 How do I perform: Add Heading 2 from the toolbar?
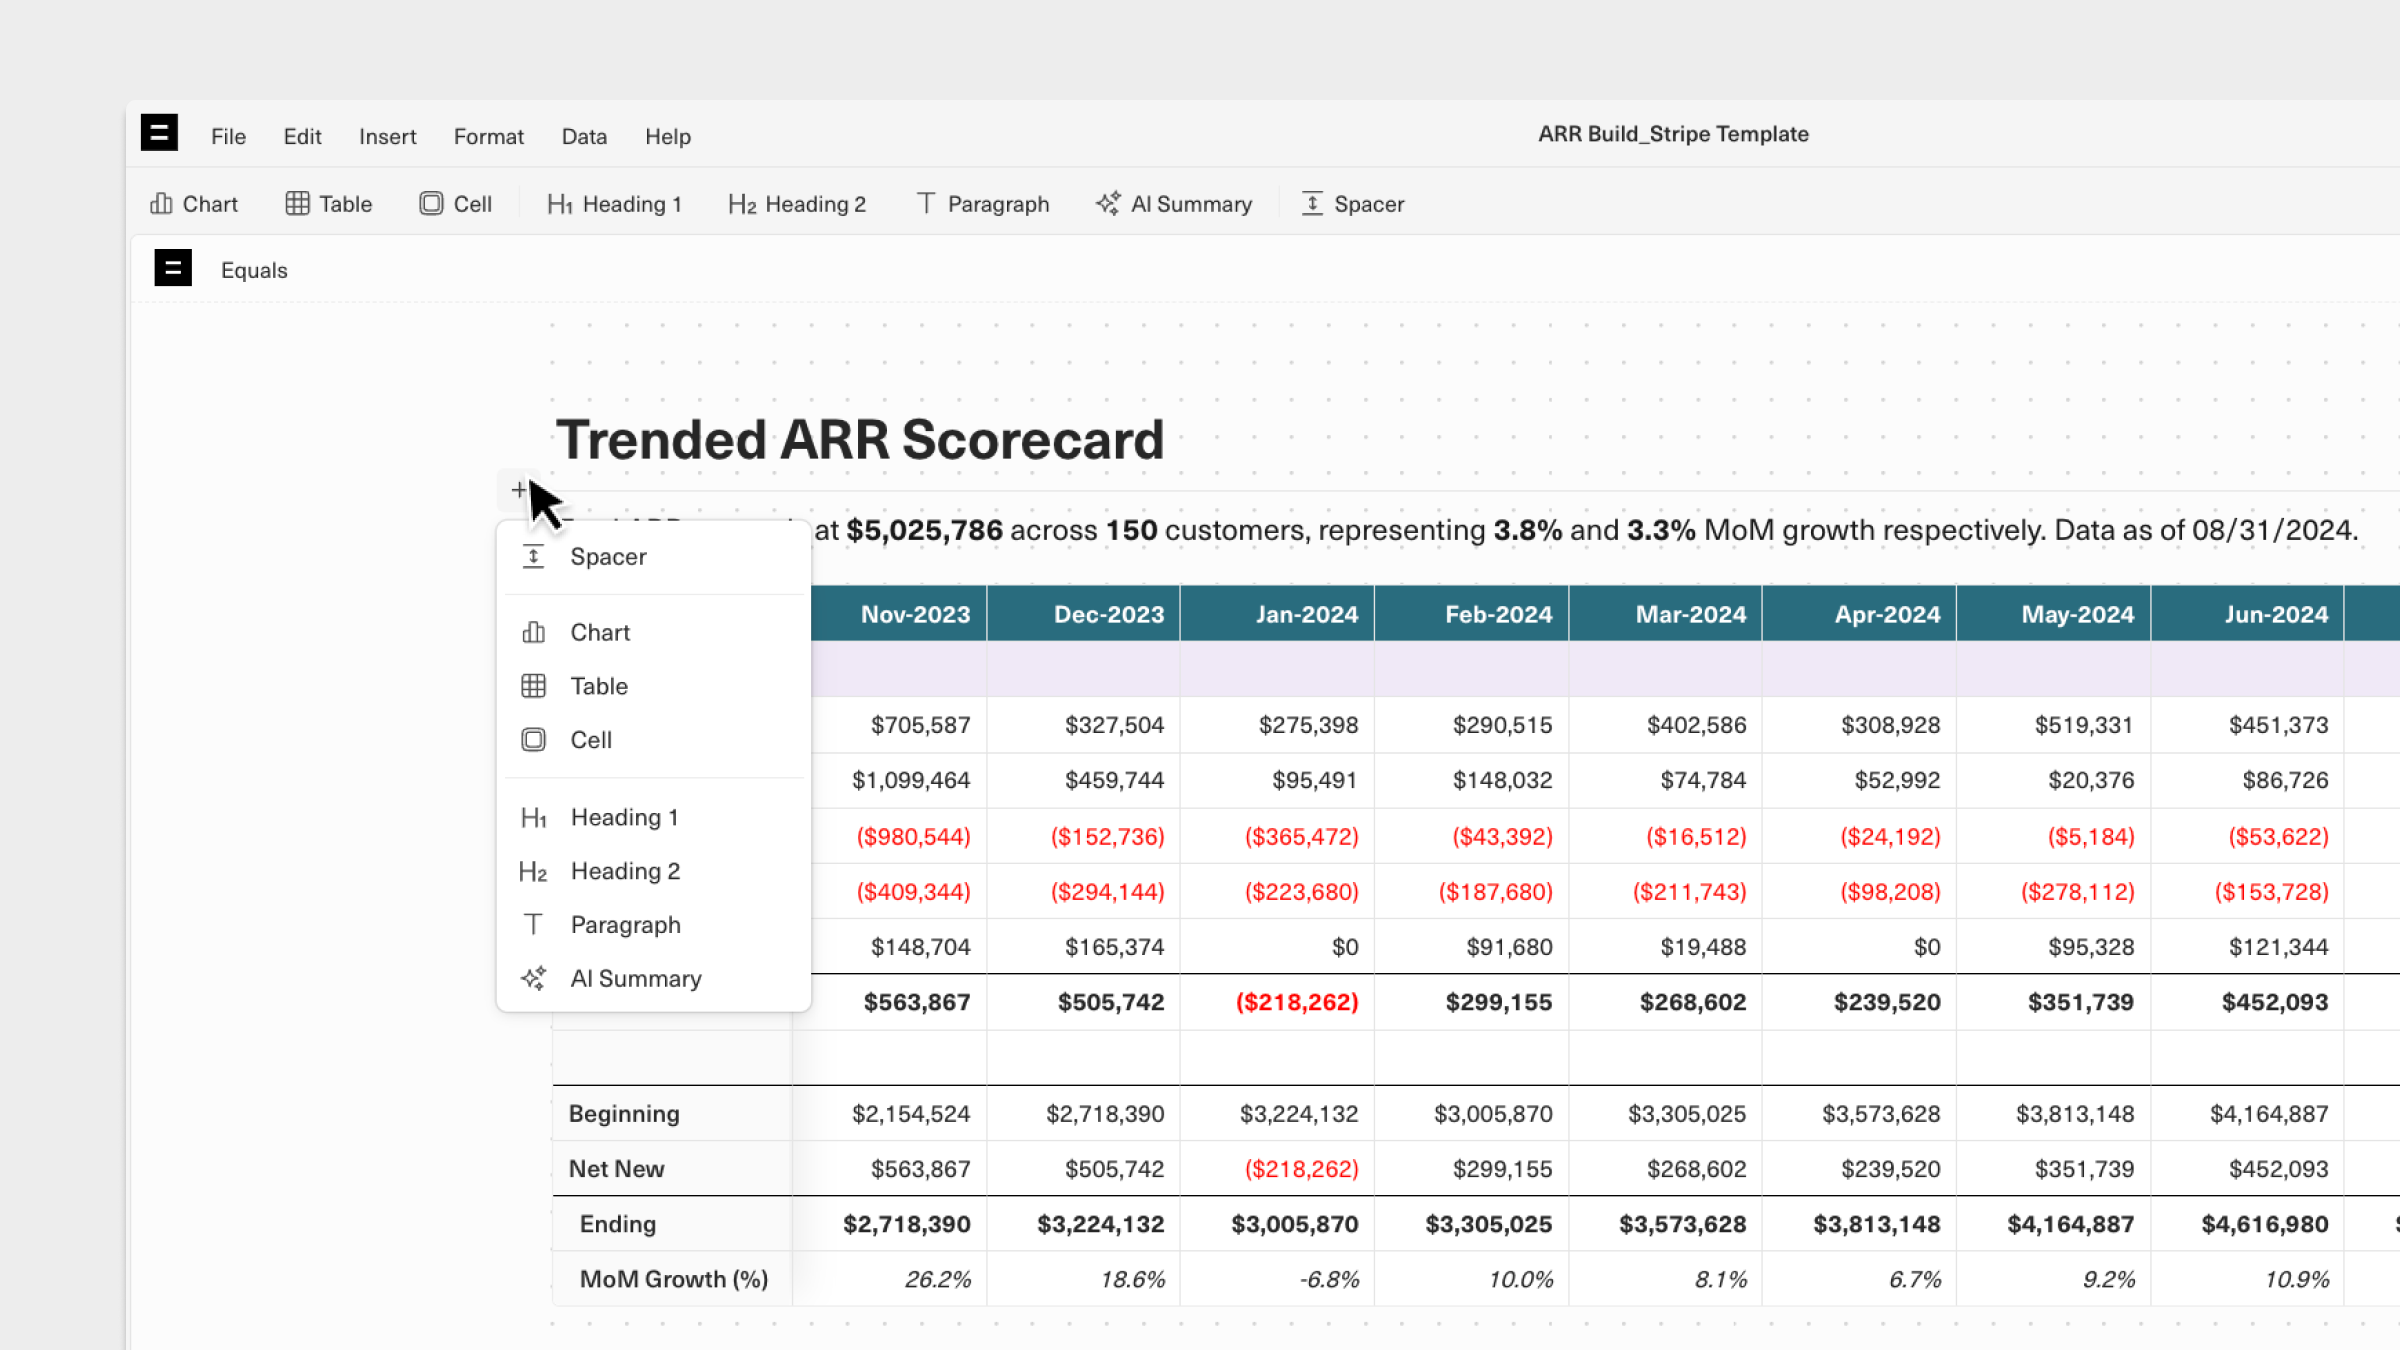(797, 204)
